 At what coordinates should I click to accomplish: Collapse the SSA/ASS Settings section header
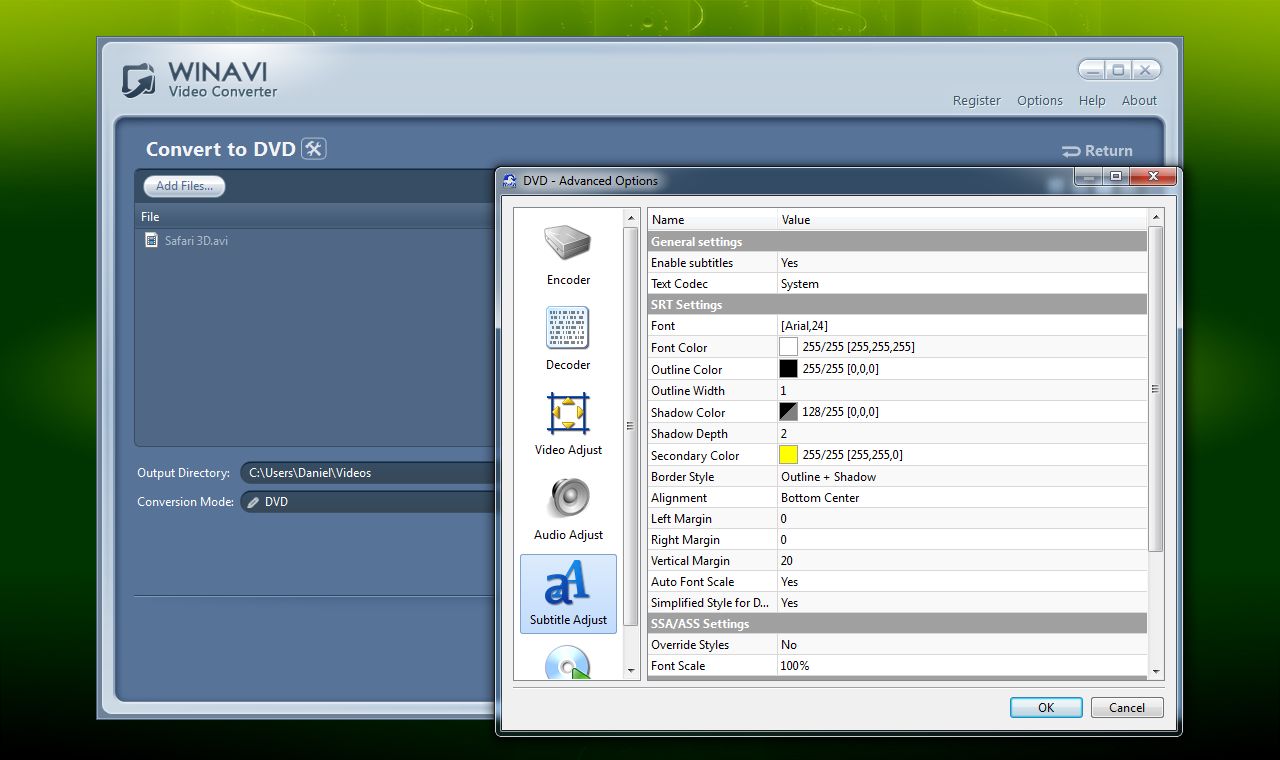click(x=897, y=624)
